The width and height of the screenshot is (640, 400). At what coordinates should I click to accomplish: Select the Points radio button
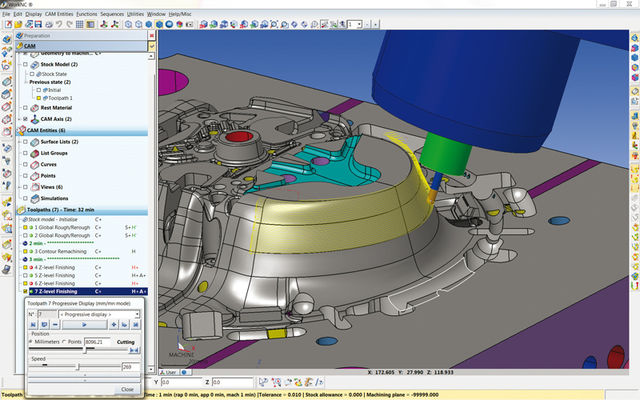tap(66, 342)
